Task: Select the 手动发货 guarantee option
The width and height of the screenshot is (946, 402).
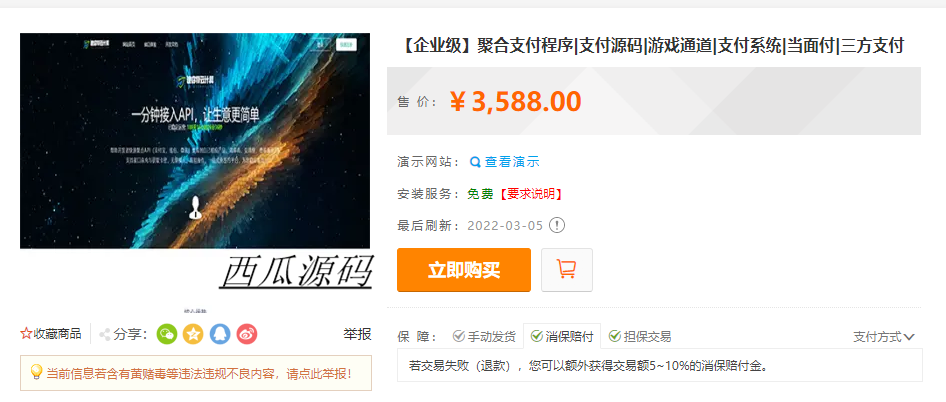Action: [x=484, y=337]
